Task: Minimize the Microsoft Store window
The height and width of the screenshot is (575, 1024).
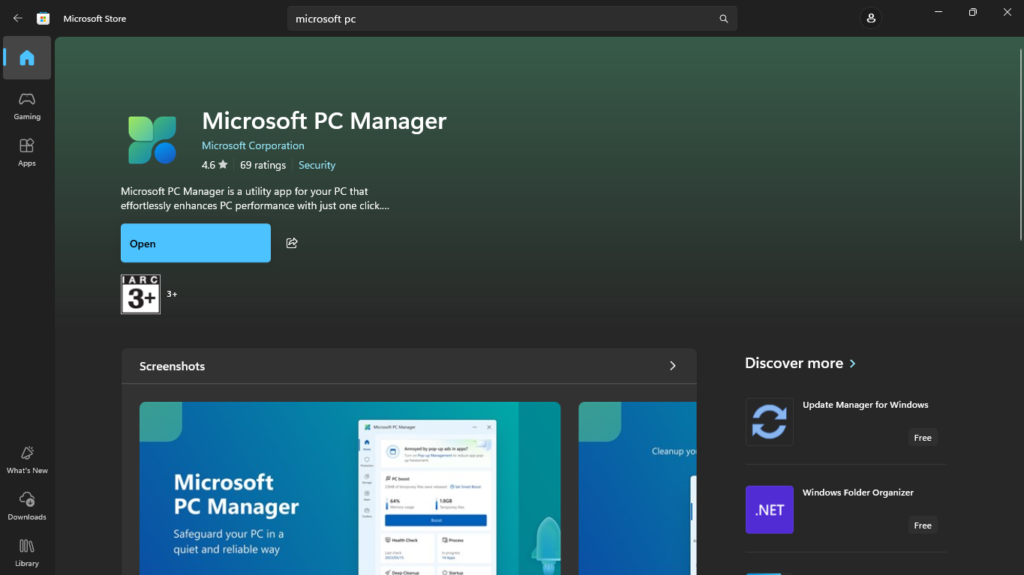Action: (x=938, y=12)
